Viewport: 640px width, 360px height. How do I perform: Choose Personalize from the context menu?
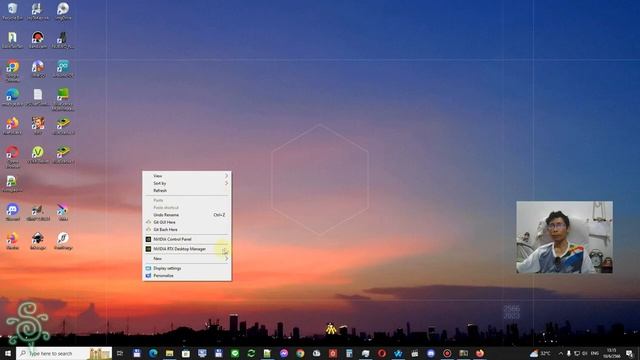pyautogui.click(x=187, y=276)
